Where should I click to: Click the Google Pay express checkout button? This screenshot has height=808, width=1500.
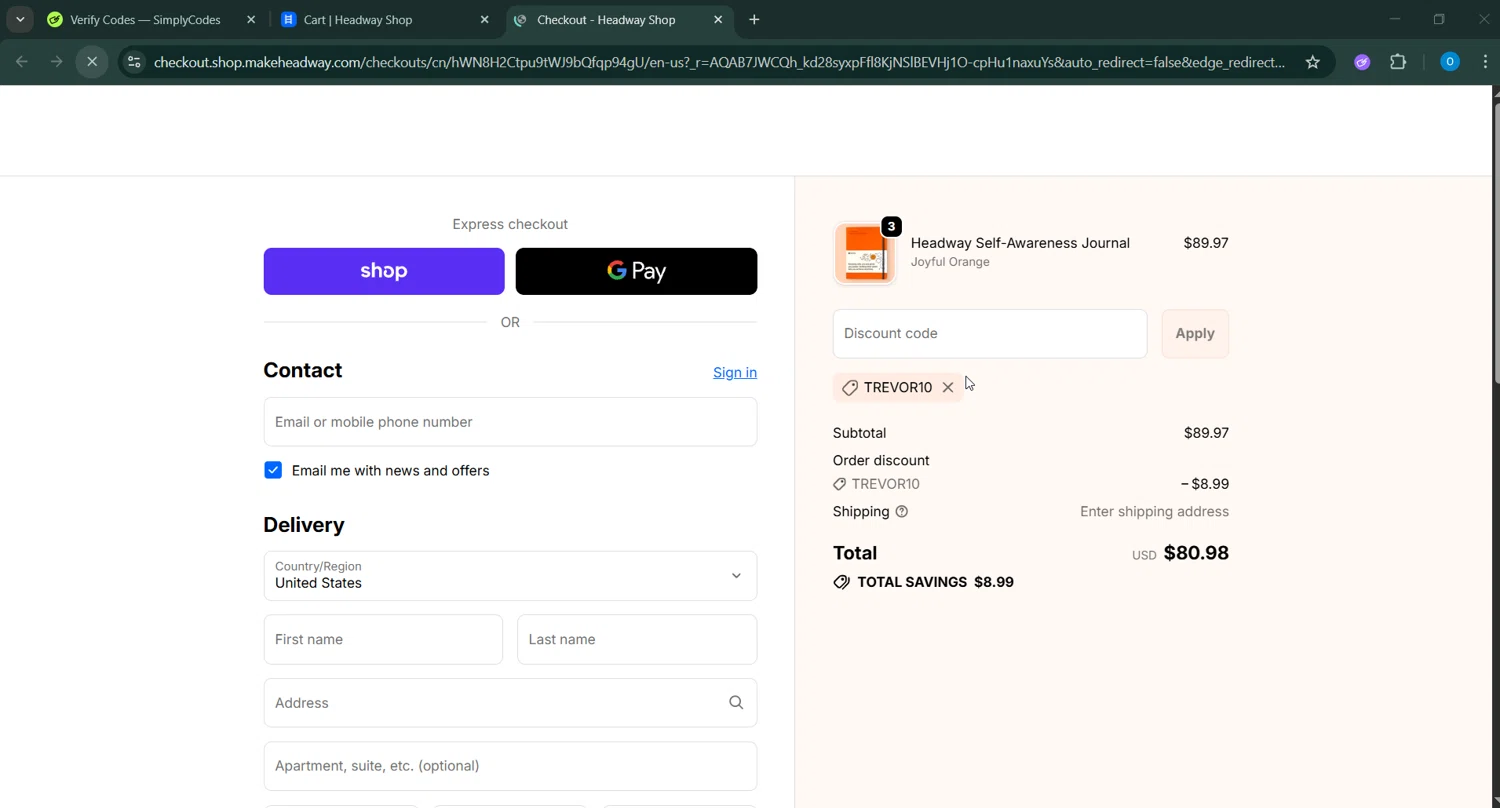(x=636, y=271)
